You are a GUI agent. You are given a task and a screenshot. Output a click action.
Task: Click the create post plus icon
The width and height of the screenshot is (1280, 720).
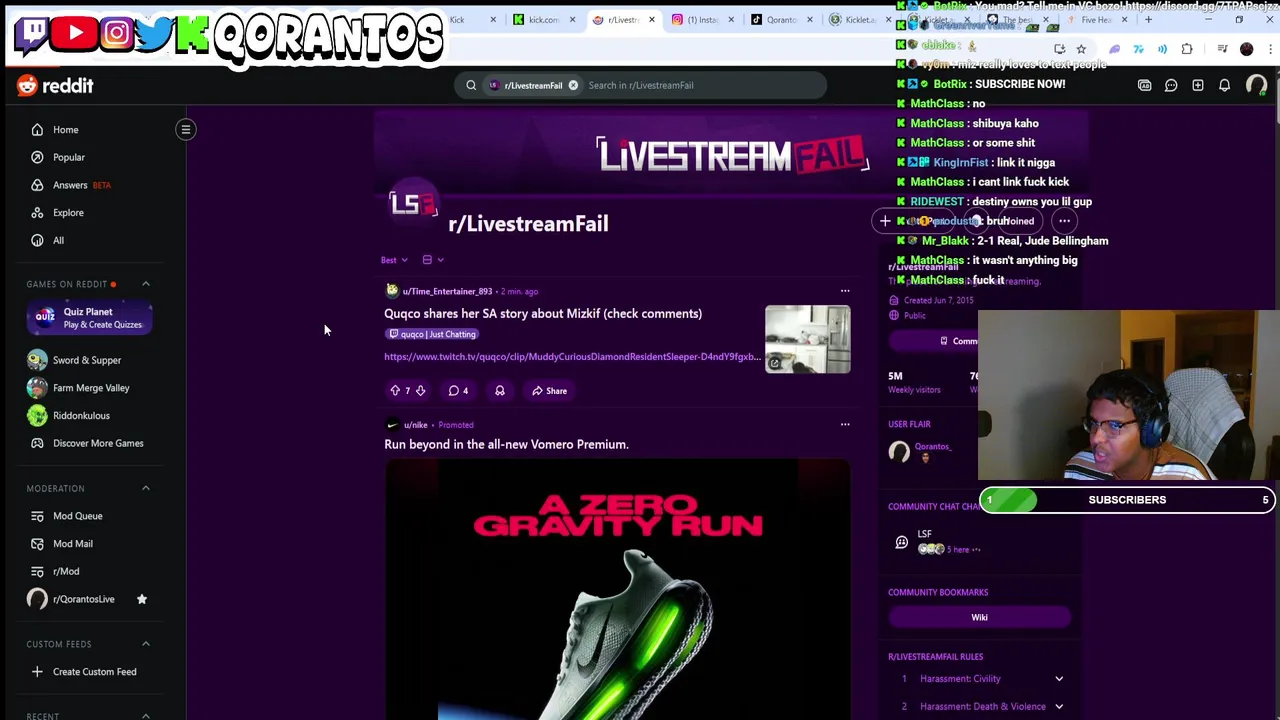(x=1198, y=85)
